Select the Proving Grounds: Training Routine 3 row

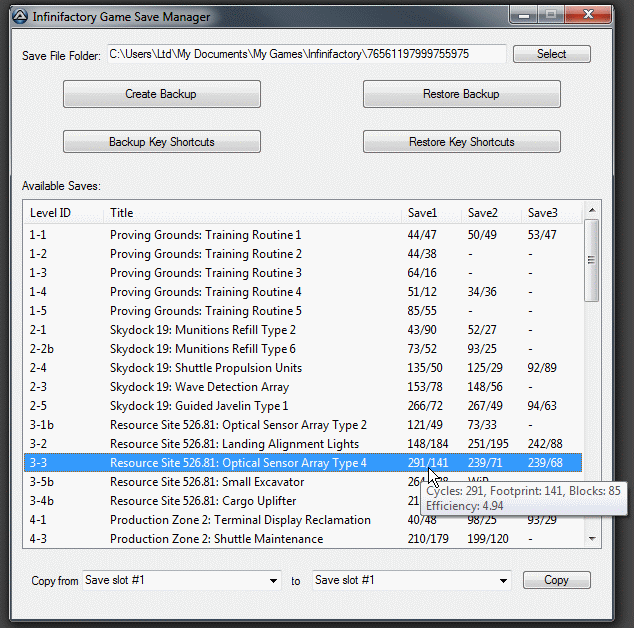303,273
